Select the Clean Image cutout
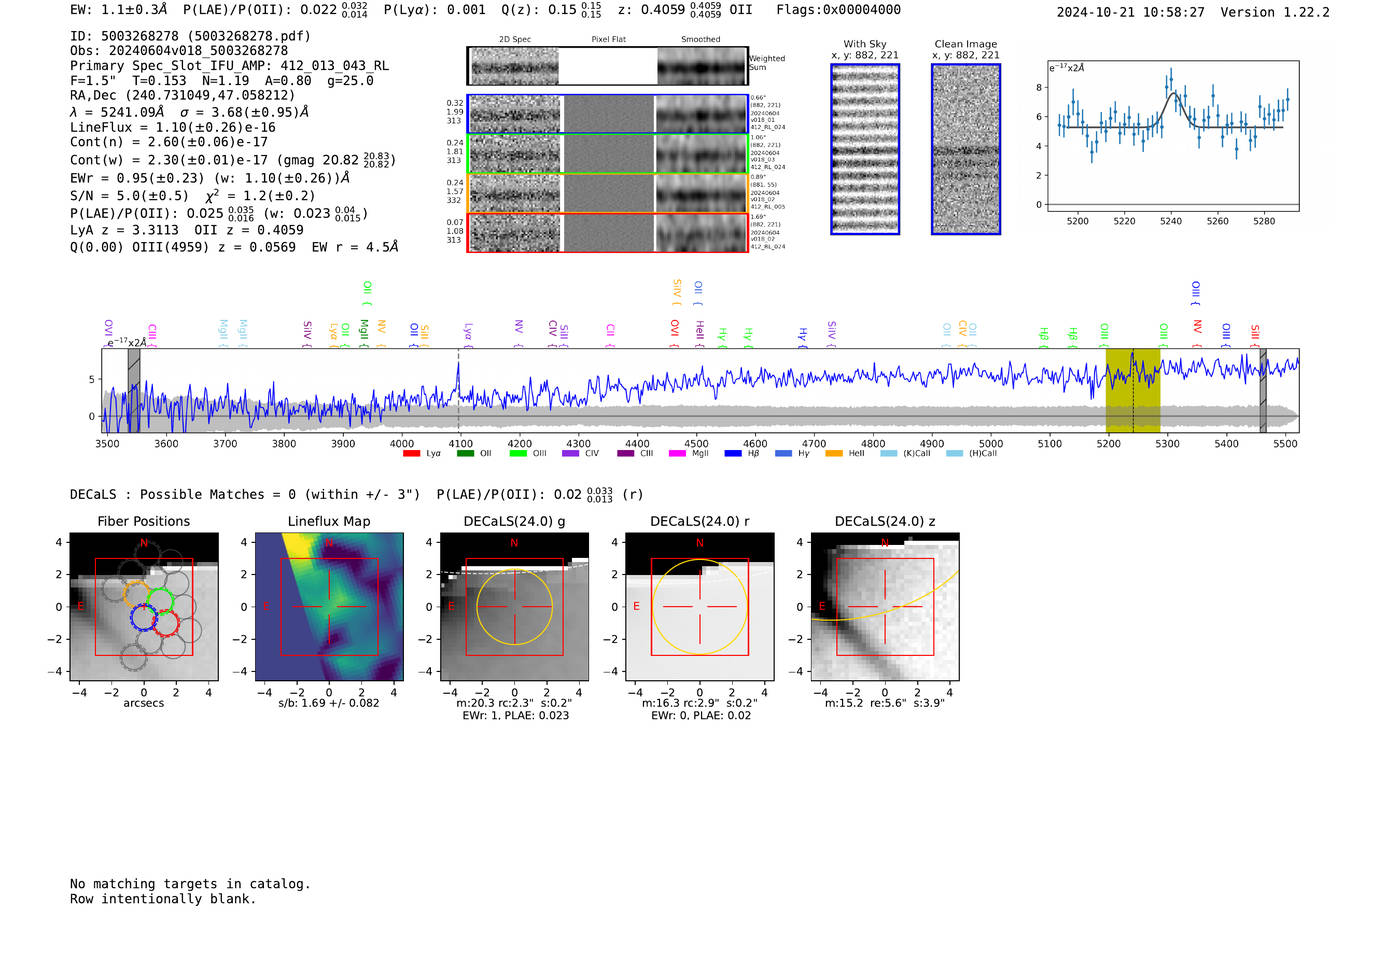Viewport: 1400px width, 953px height. 966,149
